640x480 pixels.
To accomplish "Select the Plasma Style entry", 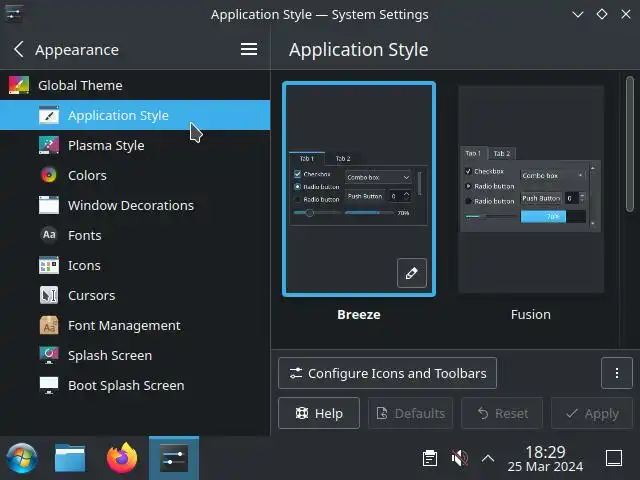I will 135,145.
